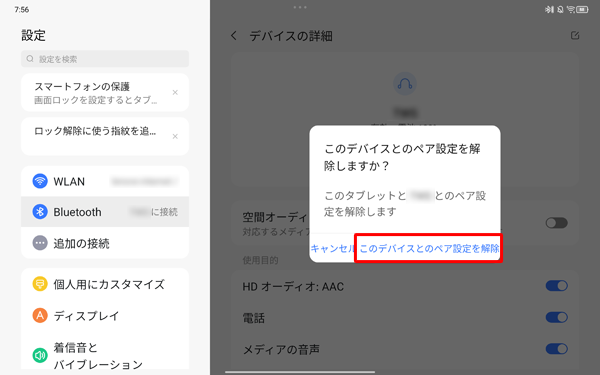Tap the green speaker sound icon
The height and width of the screenshot is (375, 600).
click(40, 355)
